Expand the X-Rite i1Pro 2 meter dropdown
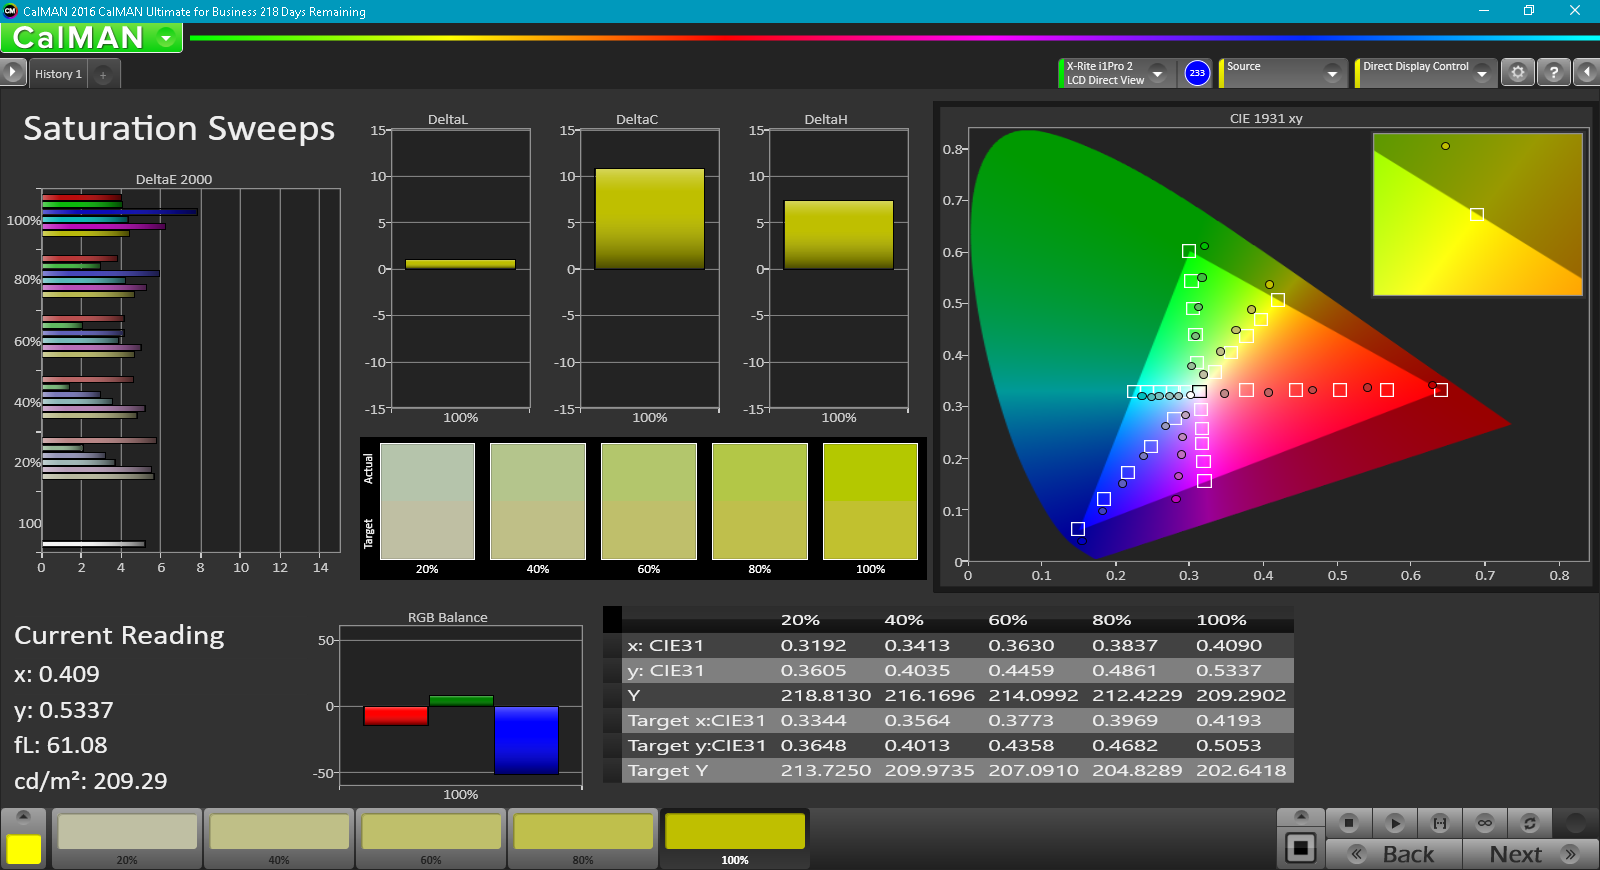1600x870 pixels. pyautogui.click(x=1157, y=73)
